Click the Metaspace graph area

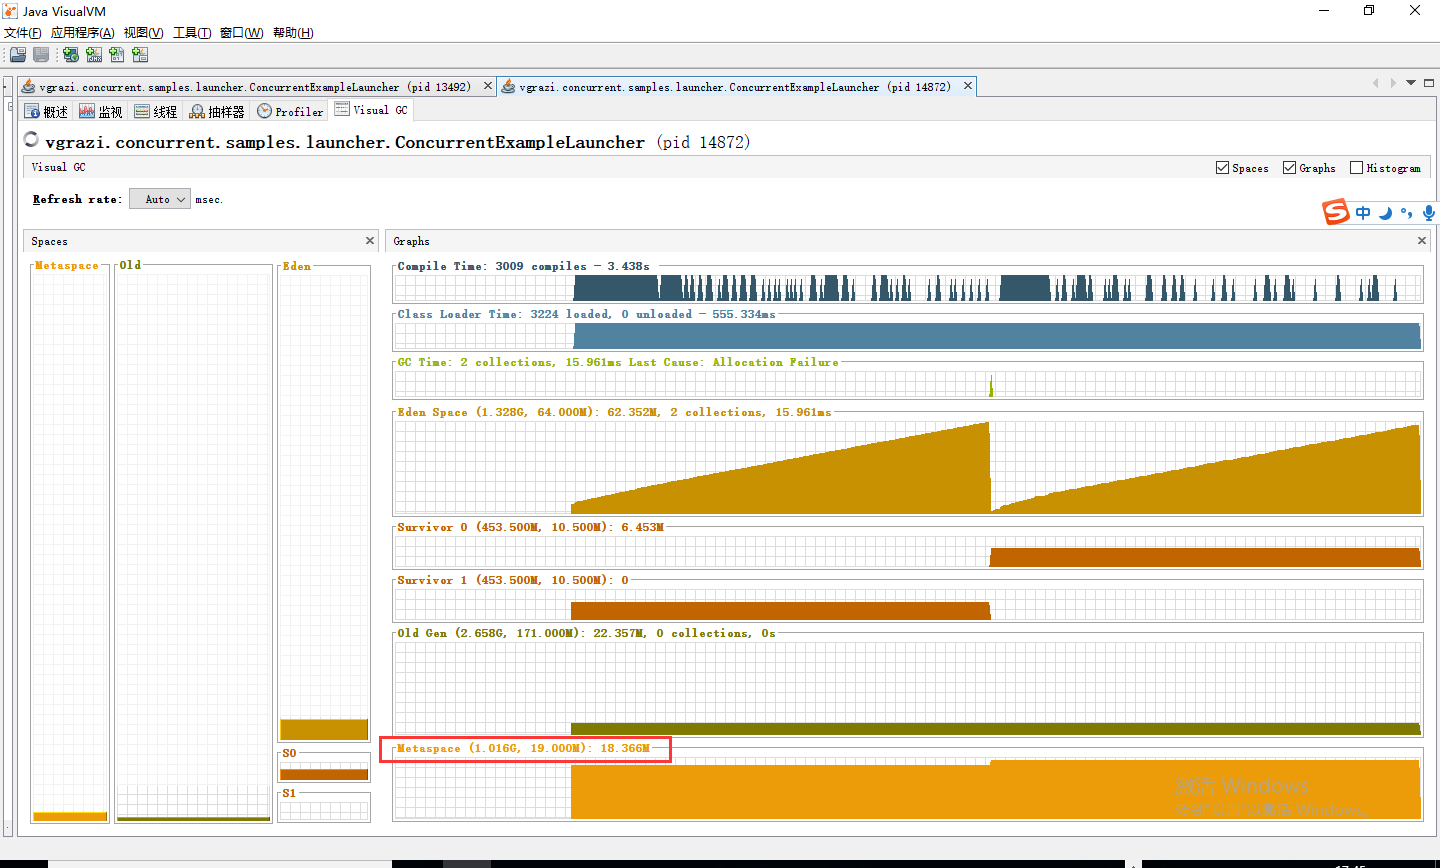[x=908, y=788]
